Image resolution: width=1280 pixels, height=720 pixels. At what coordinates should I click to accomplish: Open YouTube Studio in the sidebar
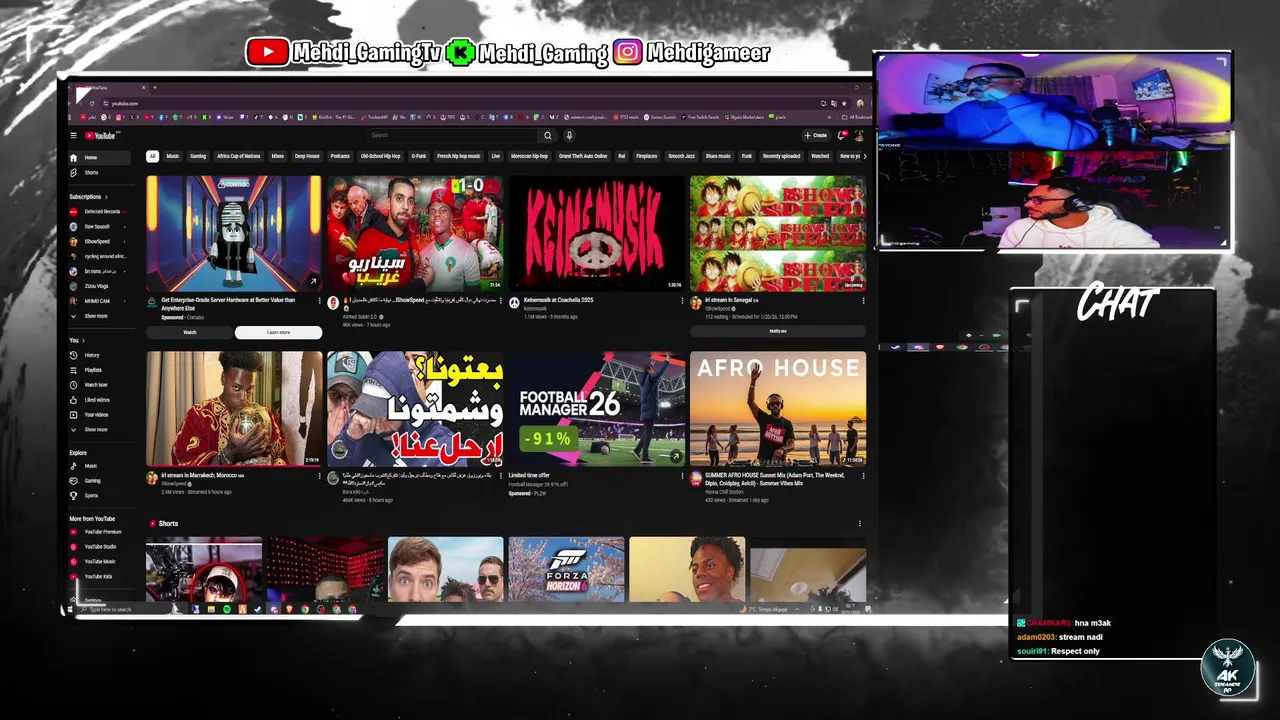99,547
